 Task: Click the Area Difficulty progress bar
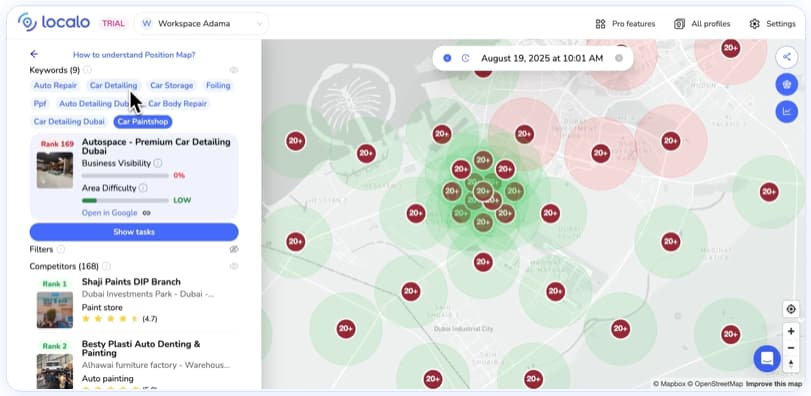tap(125, 201)
